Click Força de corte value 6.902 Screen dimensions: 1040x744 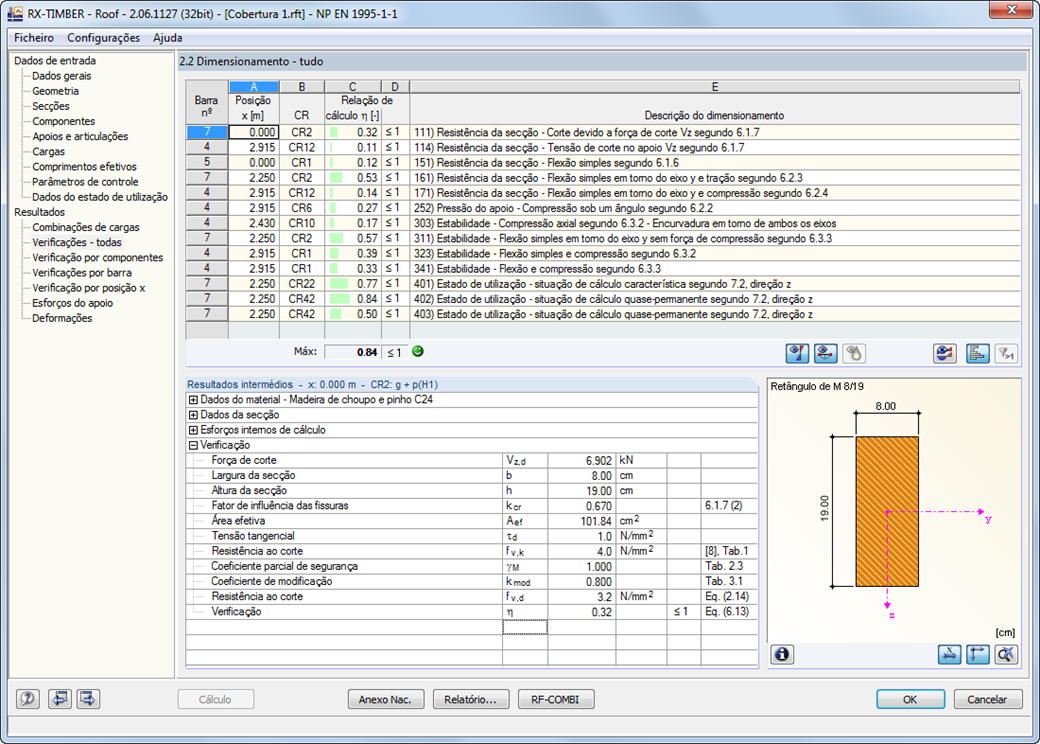click(582, 460)
